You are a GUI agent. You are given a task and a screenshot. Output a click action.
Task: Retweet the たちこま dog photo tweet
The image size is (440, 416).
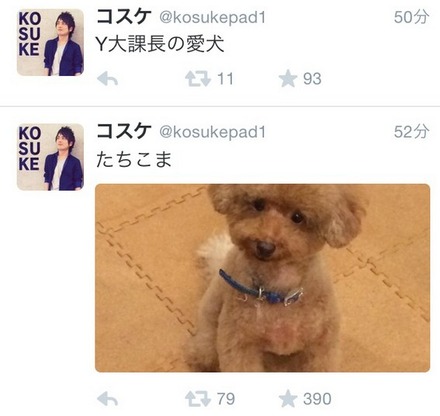point(198,399)
